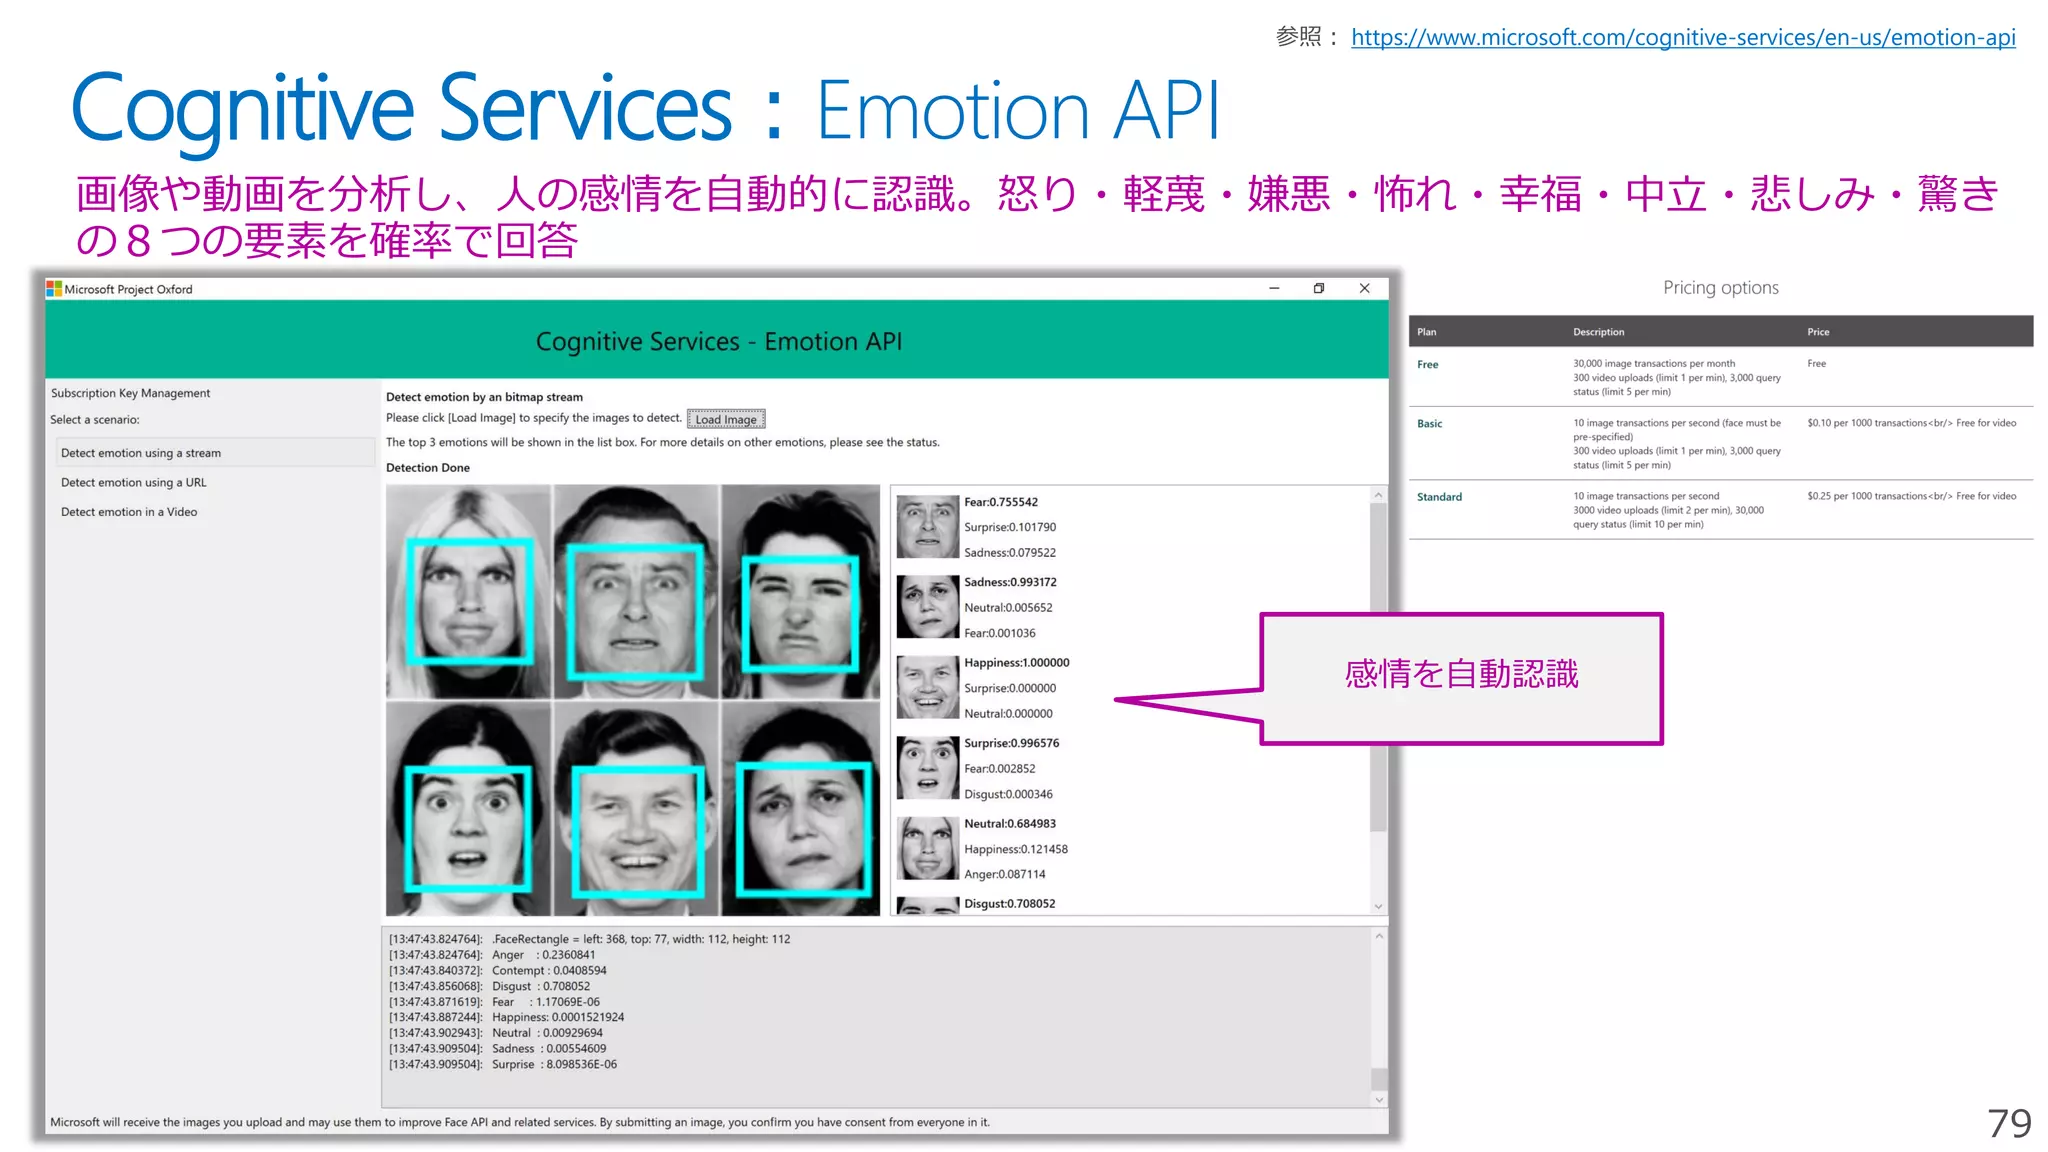Click the Basic plan in pricing table

coord(1430,424)
